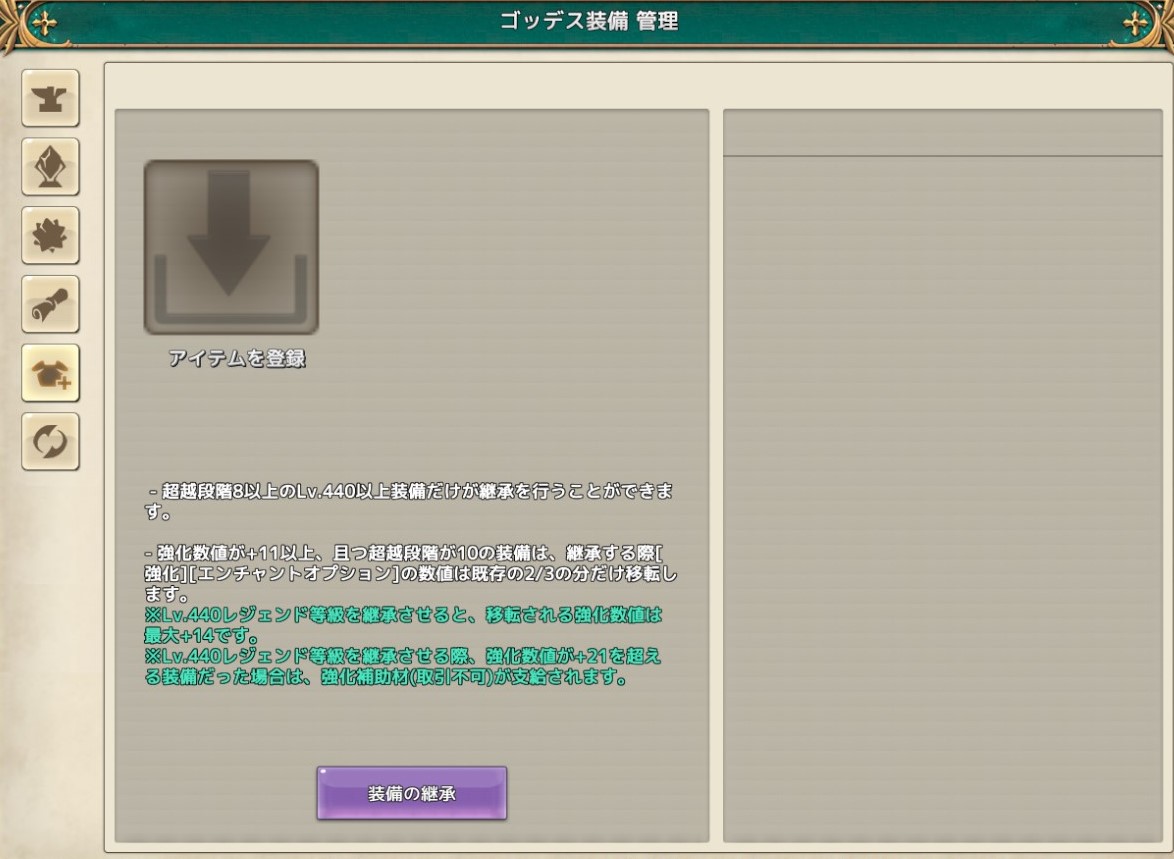Open the circular arrows conversion tab

pyautogui.click(x=50, y=442)
